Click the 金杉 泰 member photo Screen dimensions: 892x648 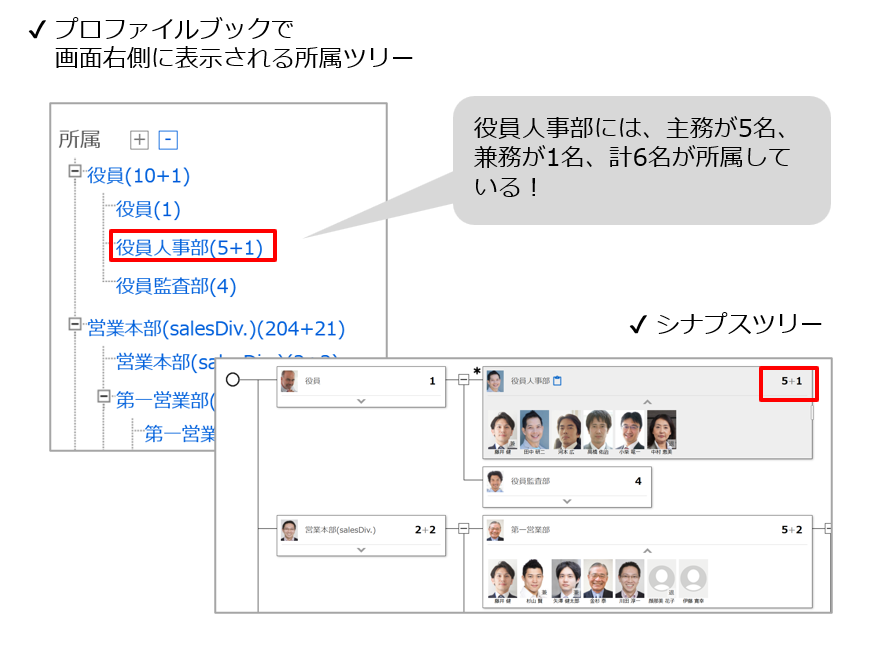click(598, 579)
